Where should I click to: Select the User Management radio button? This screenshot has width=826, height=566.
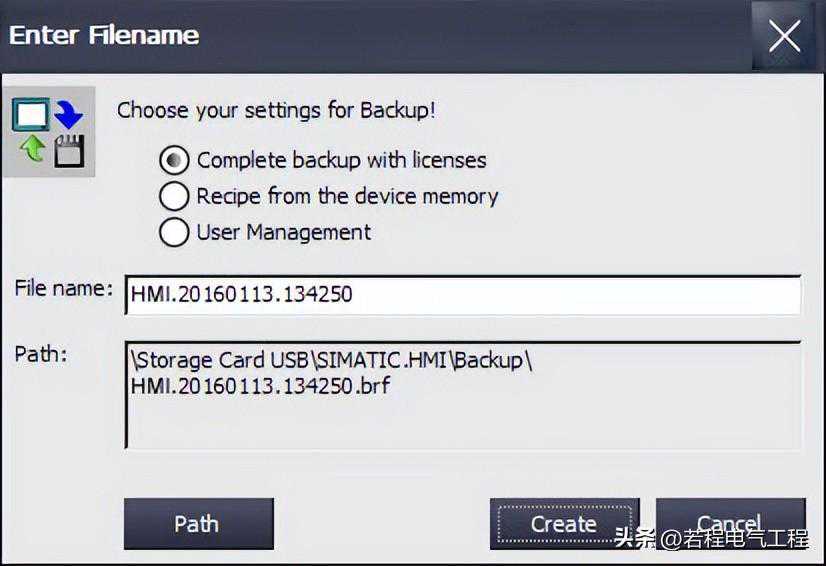point(174,232)
